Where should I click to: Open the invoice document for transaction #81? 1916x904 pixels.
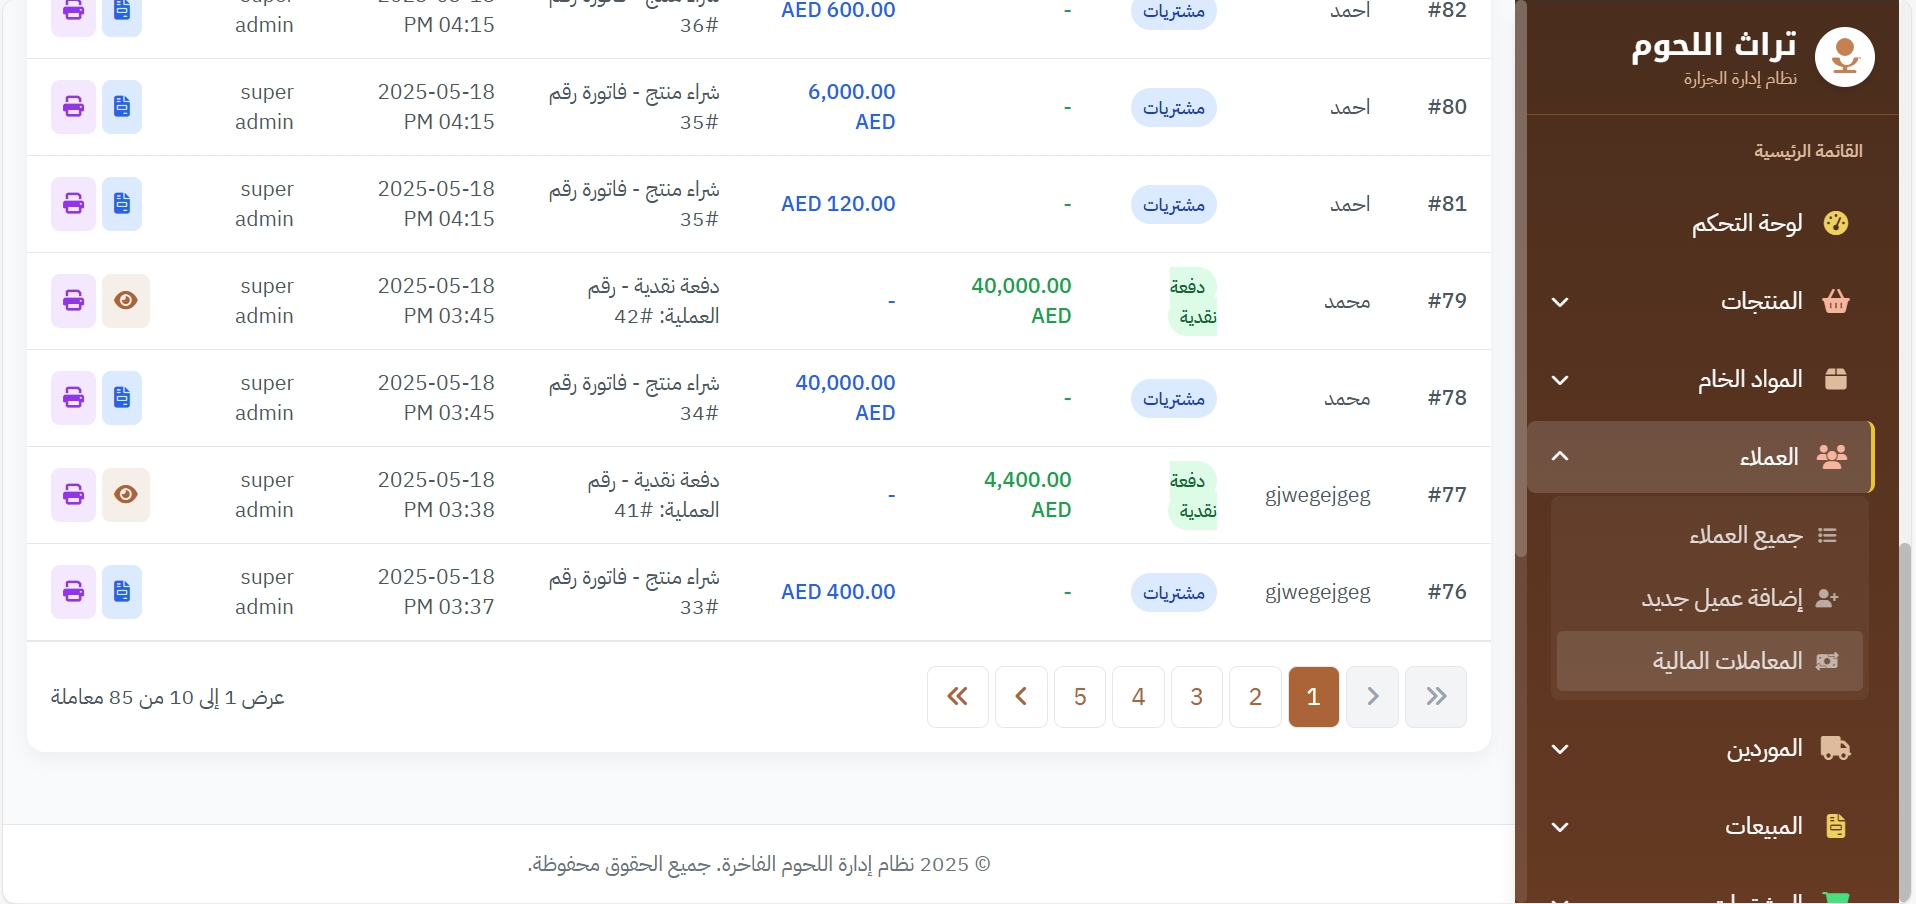pyautogui.click(x=122, y=204)
